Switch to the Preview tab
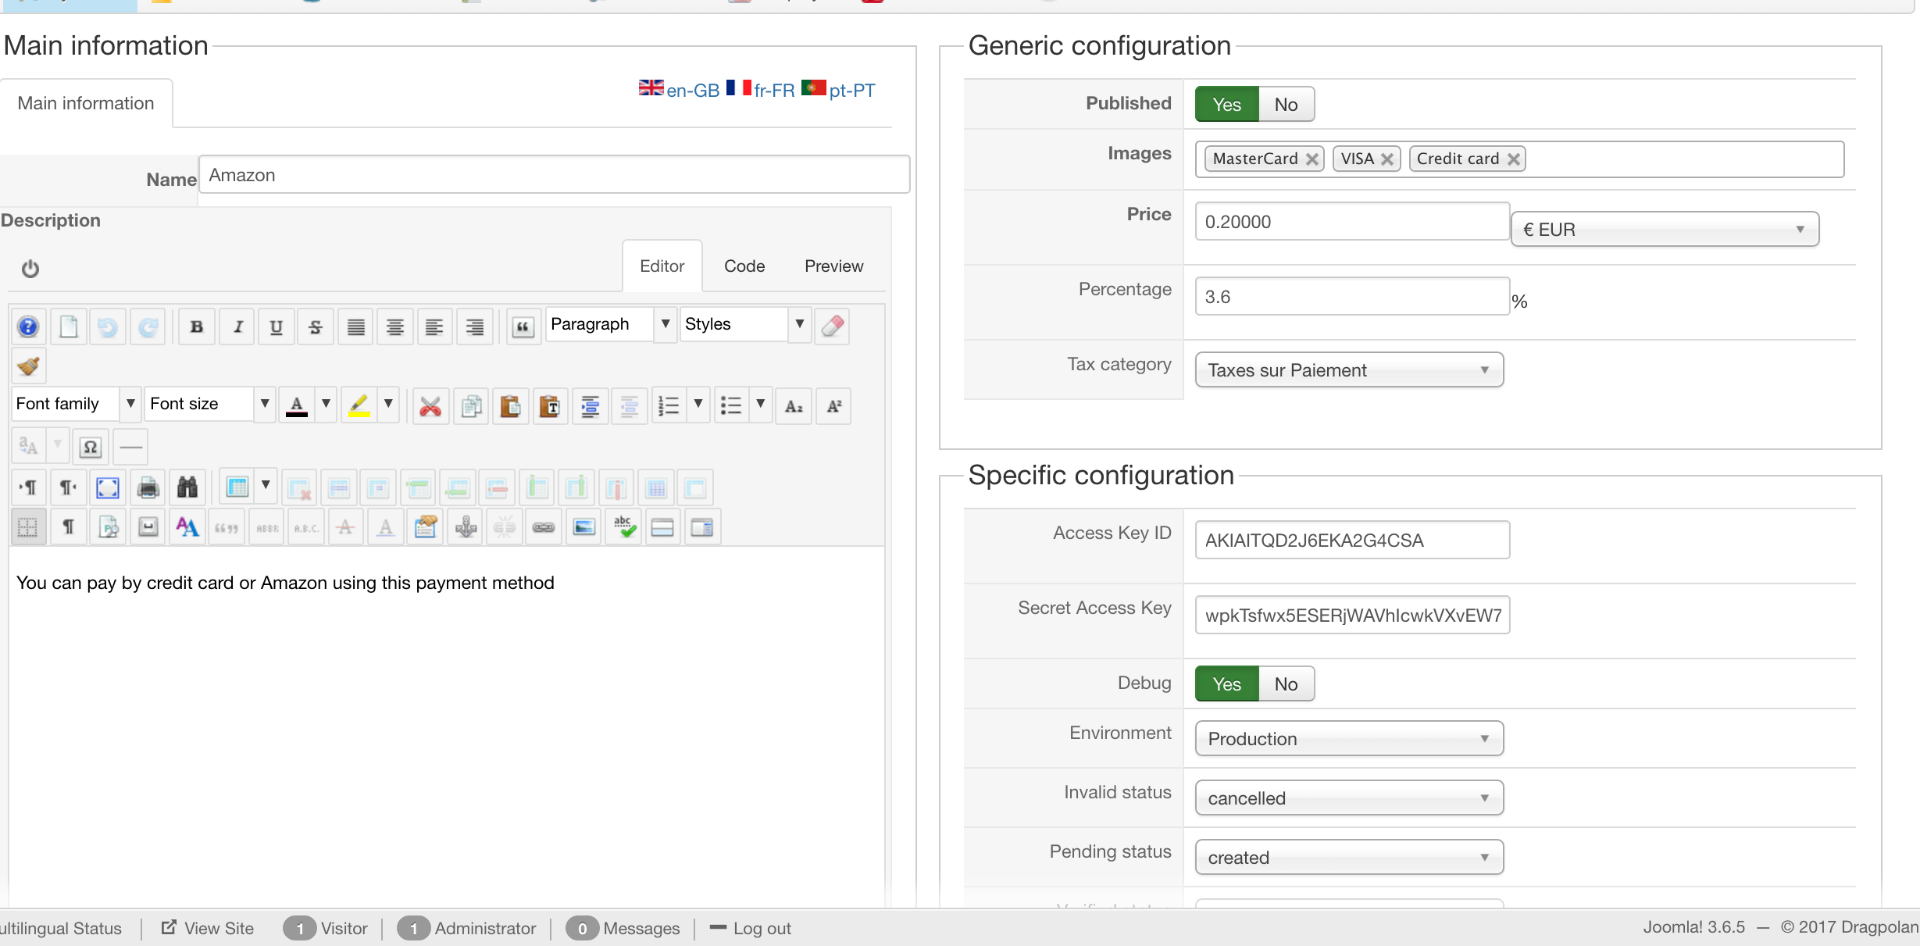Viewport: 1920px width, 946px height. tap(833, 266)
